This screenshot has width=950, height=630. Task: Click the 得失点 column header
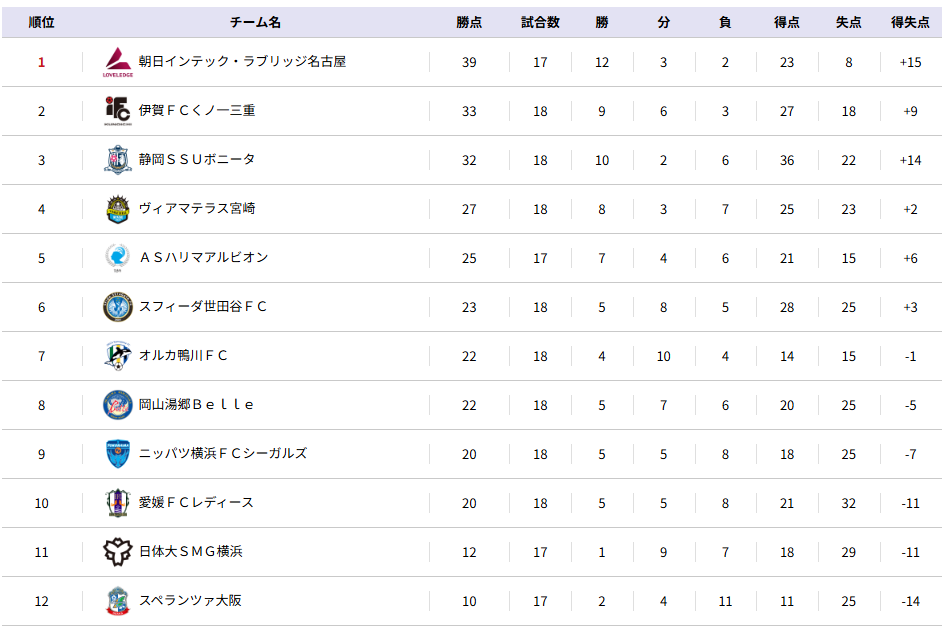click(x=910, y=22)
